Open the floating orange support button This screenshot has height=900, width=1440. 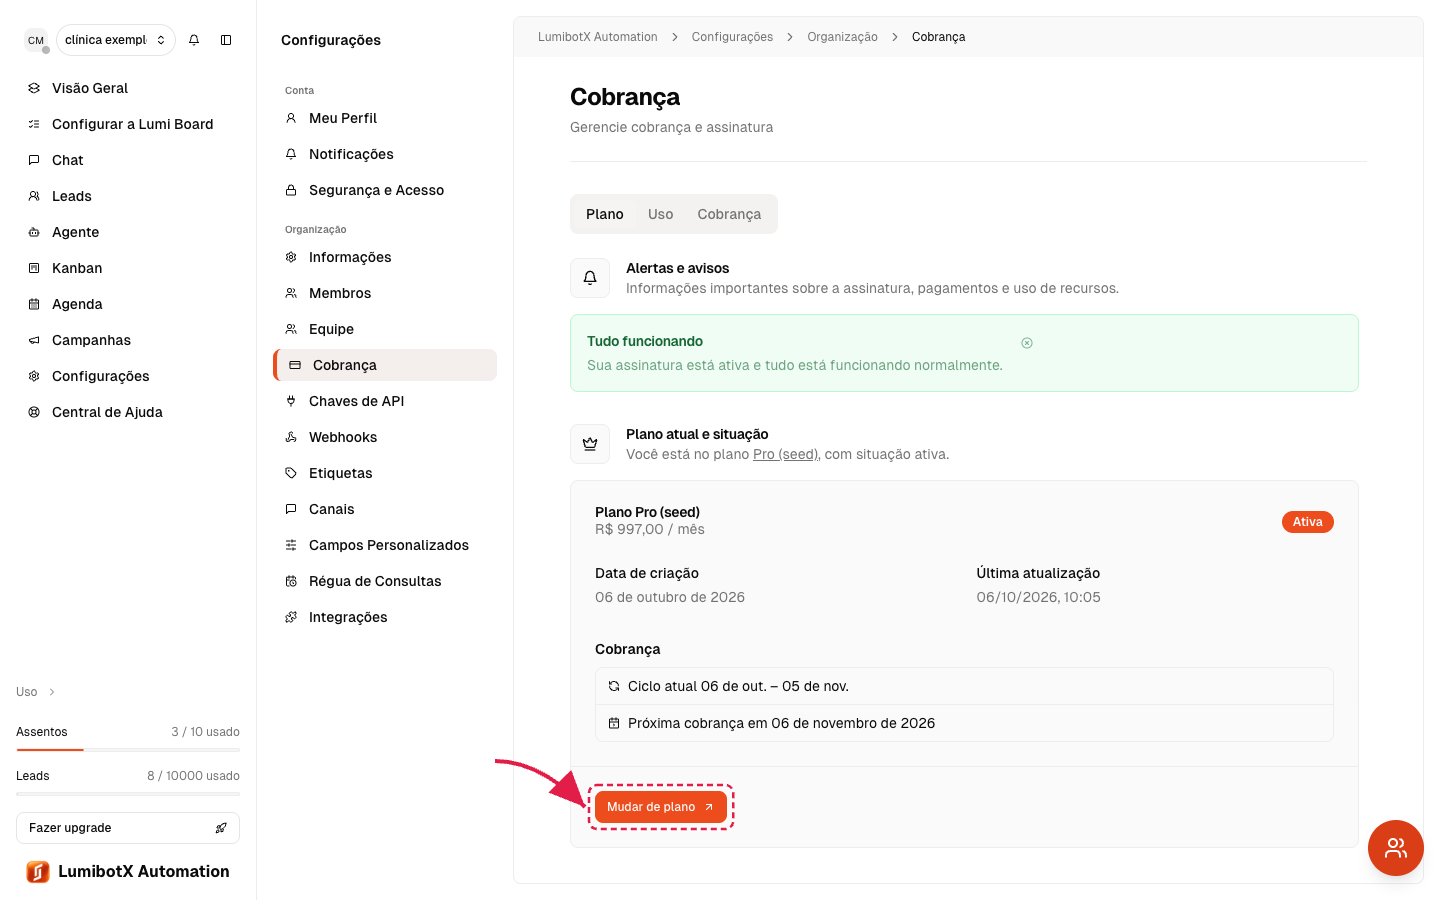point(1396,848)
